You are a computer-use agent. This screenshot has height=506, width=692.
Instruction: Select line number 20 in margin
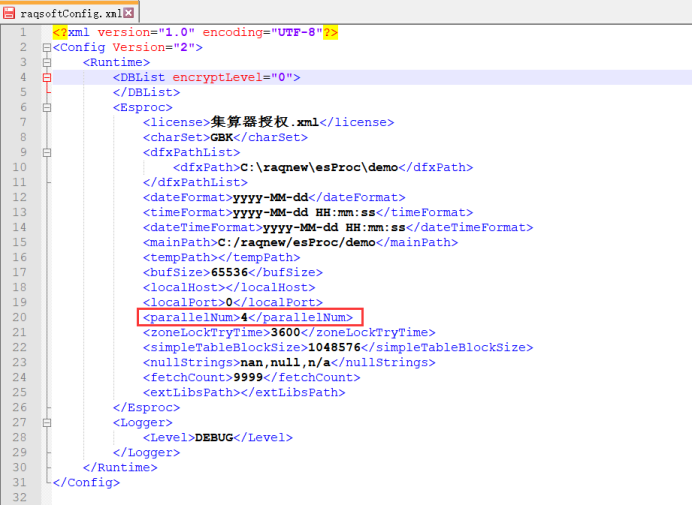(19, 318)
